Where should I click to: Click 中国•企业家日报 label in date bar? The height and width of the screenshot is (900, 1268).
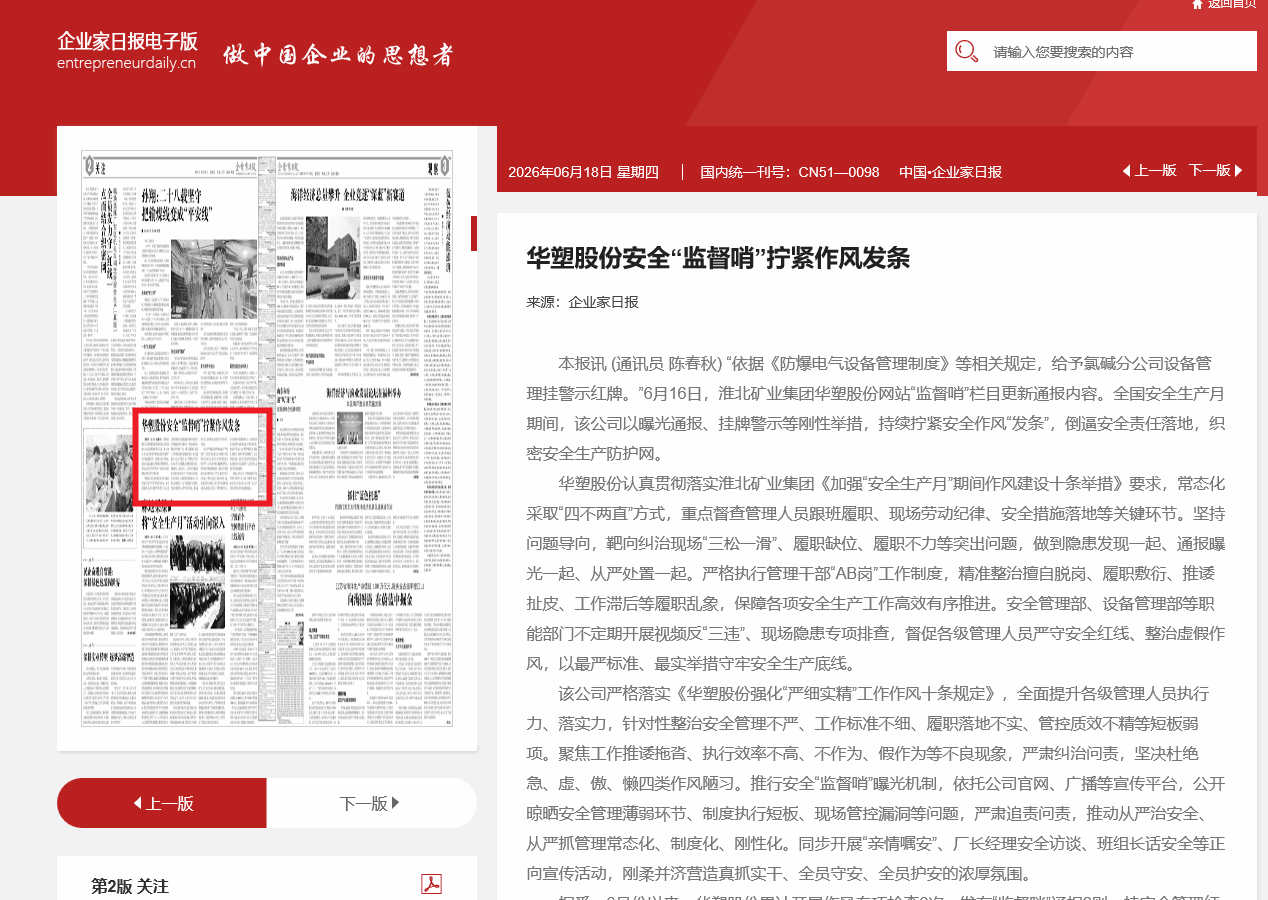(x=950, y=172)
